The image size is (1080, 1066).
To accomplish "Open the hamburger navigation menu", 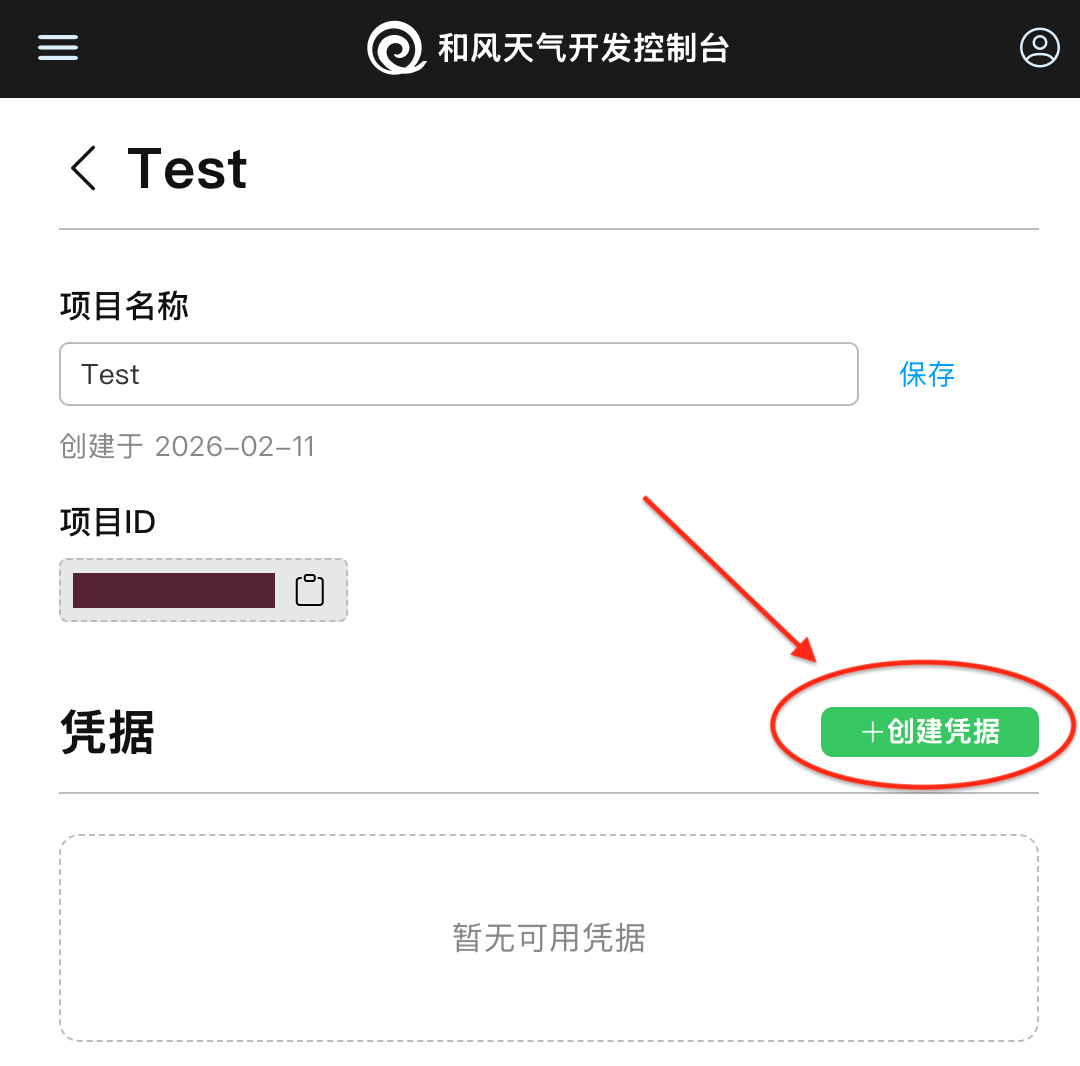I will click(58, 47).
